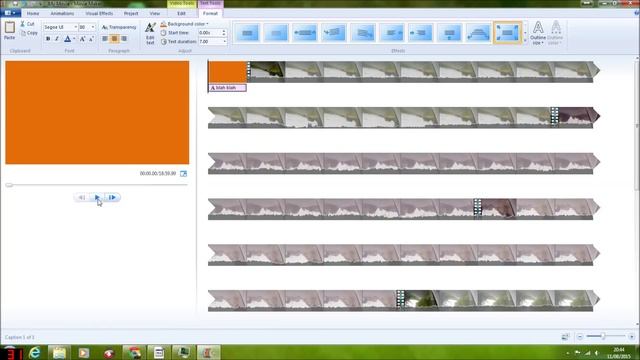
Task: Decrease the font size
Action: click(x=91, y=39)
